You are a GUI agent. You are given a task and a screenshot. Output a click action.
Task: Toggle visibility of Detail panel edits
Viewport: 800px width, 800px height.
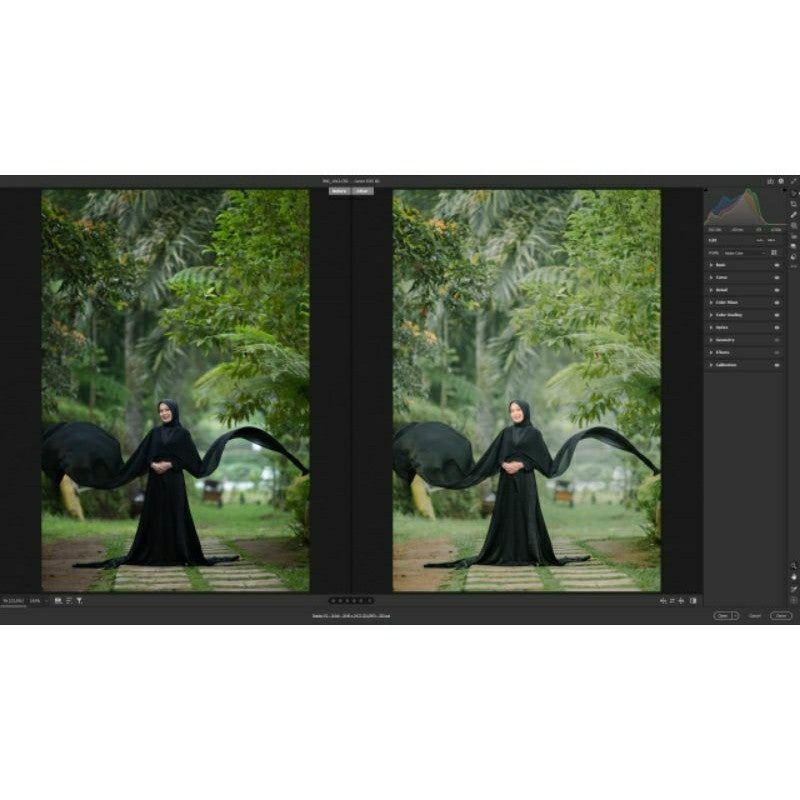(777, 290)
